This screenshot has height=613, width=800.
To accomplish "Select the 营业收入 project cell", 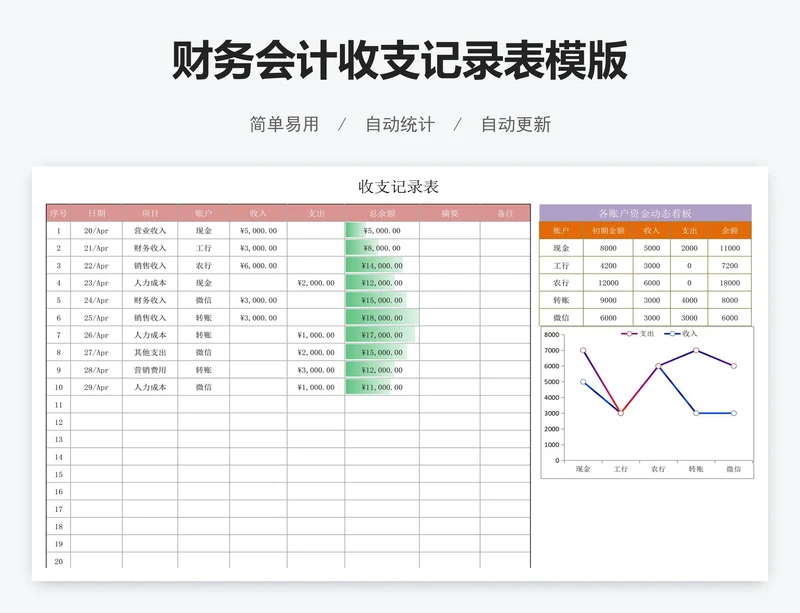I will pyautogui.click(x=150, y=231).
